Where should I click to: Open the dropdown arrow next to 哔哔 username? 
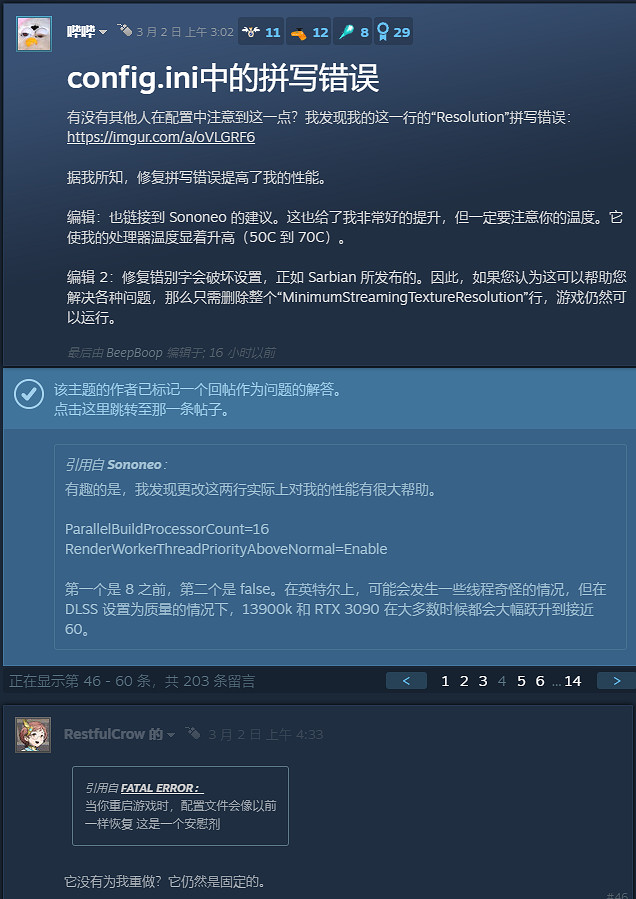click(103, 32)
